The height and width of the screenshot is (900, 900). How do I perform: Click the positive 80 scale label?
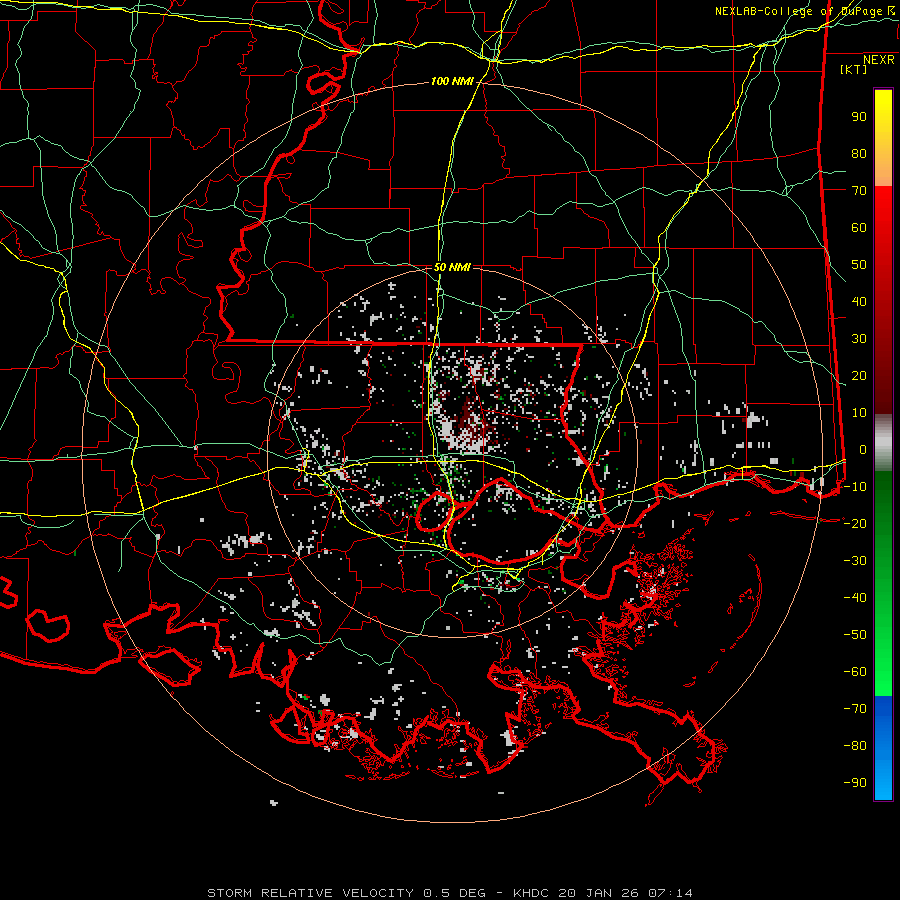(x=859, y=153)
